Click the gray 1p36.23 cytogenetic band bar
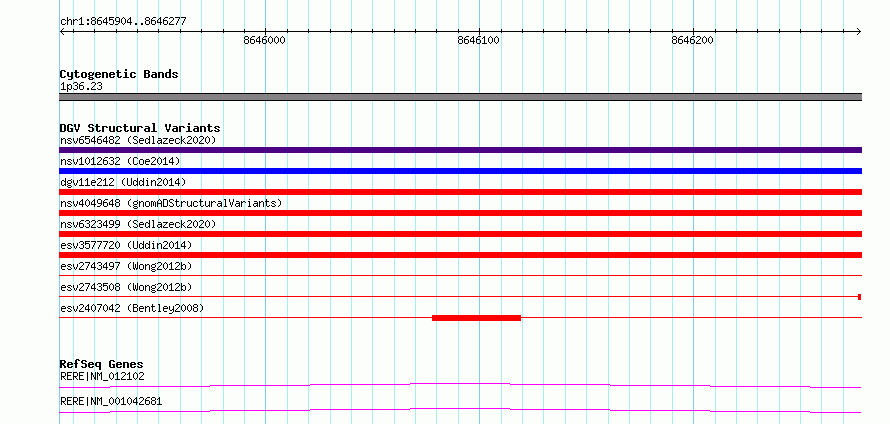The width and height of the screenshot is (890, 424). [461, 97]
